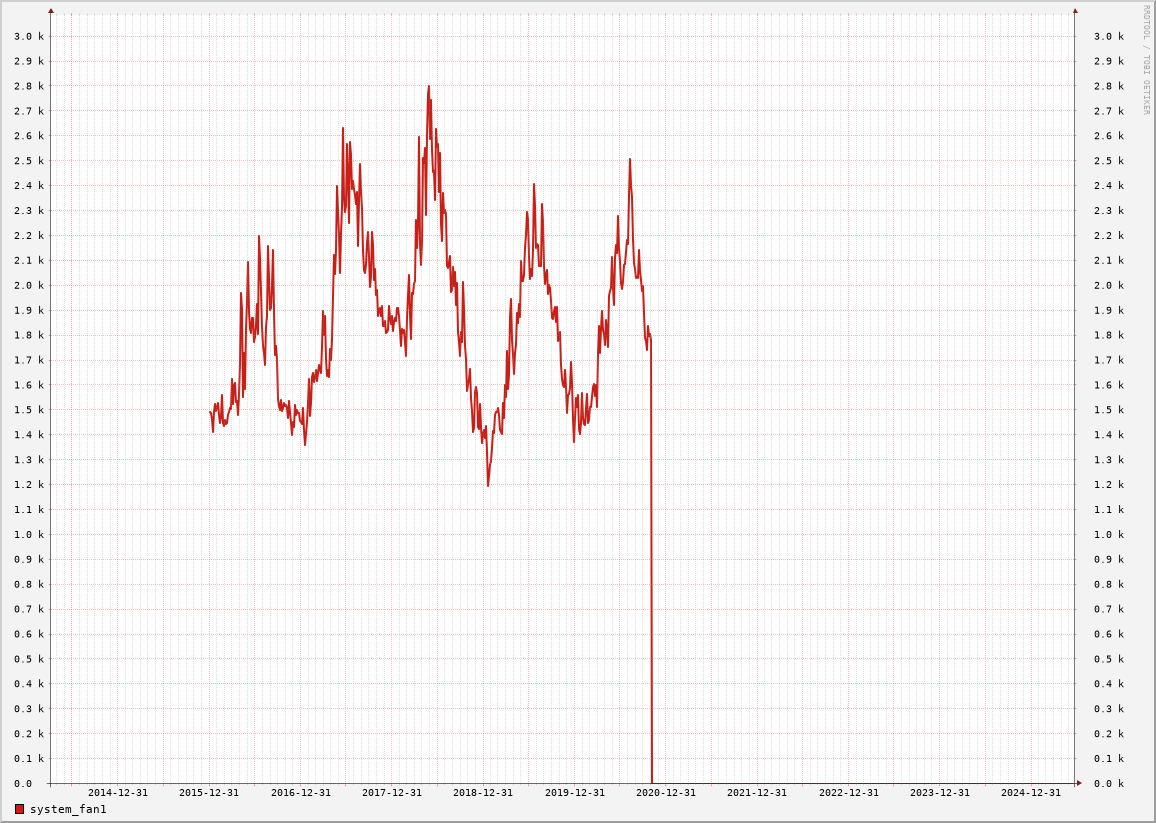
Task: Click the highest peak of the fan curve
Action: (x=428, y=87)
